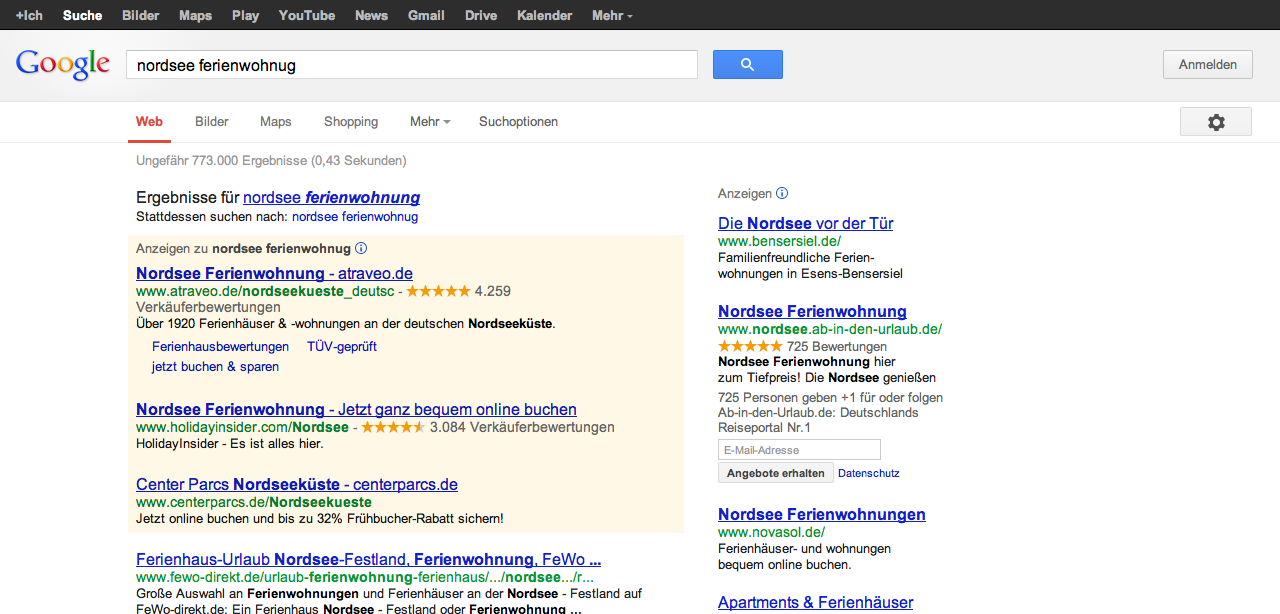Click the ab-in-den-urlaub star rating
The height and width of the screenshot is (614, 1280).
point(750,347)
